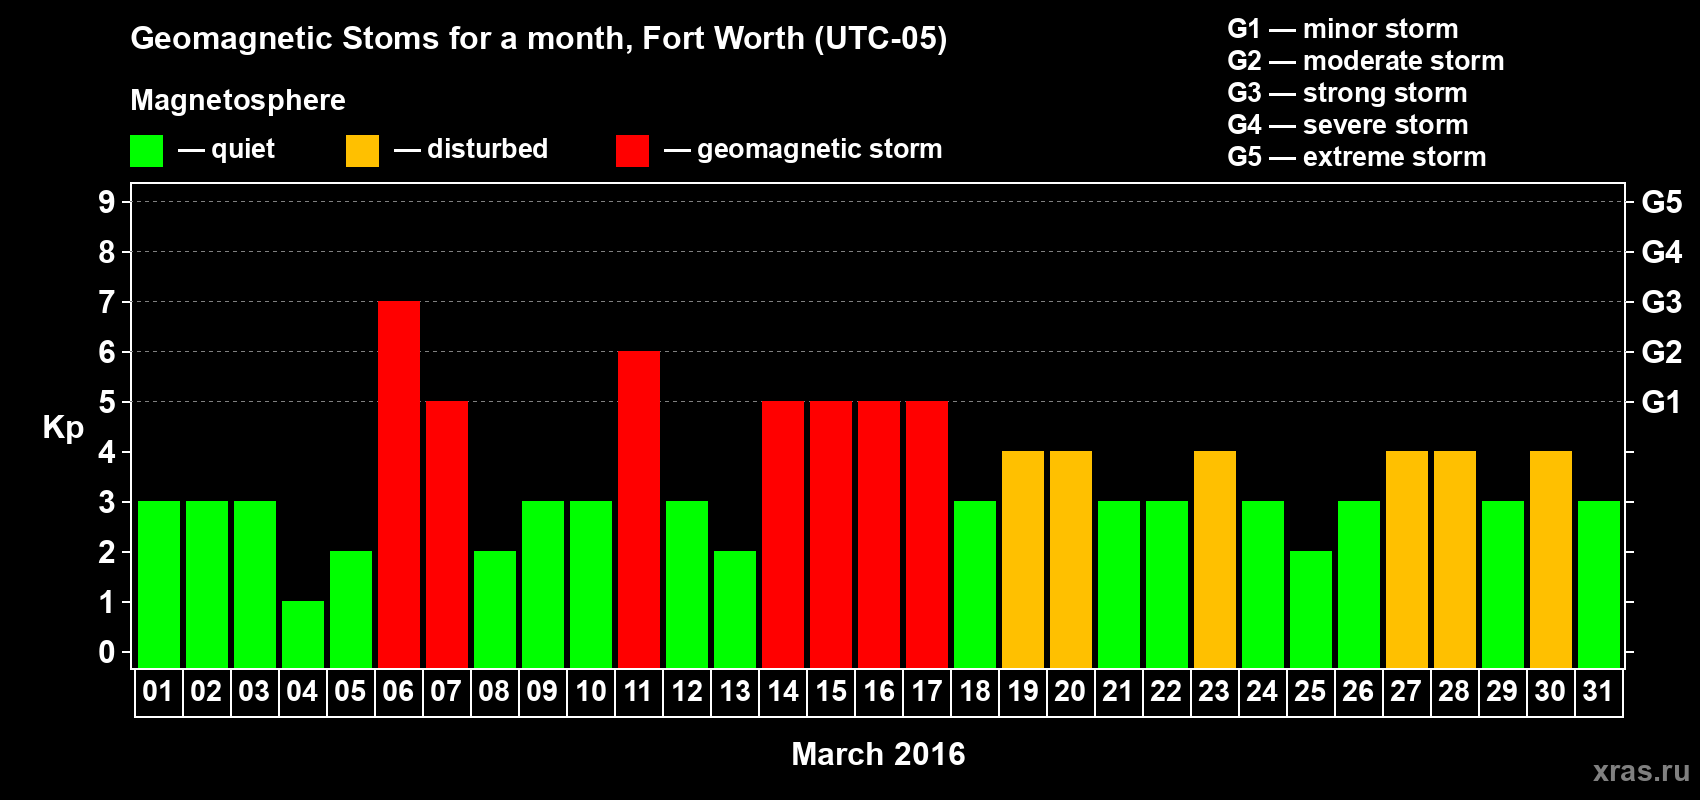Screen dimensions: 1700x800
Task: Click the Kp axis value 5
Action: coord(107,402)
